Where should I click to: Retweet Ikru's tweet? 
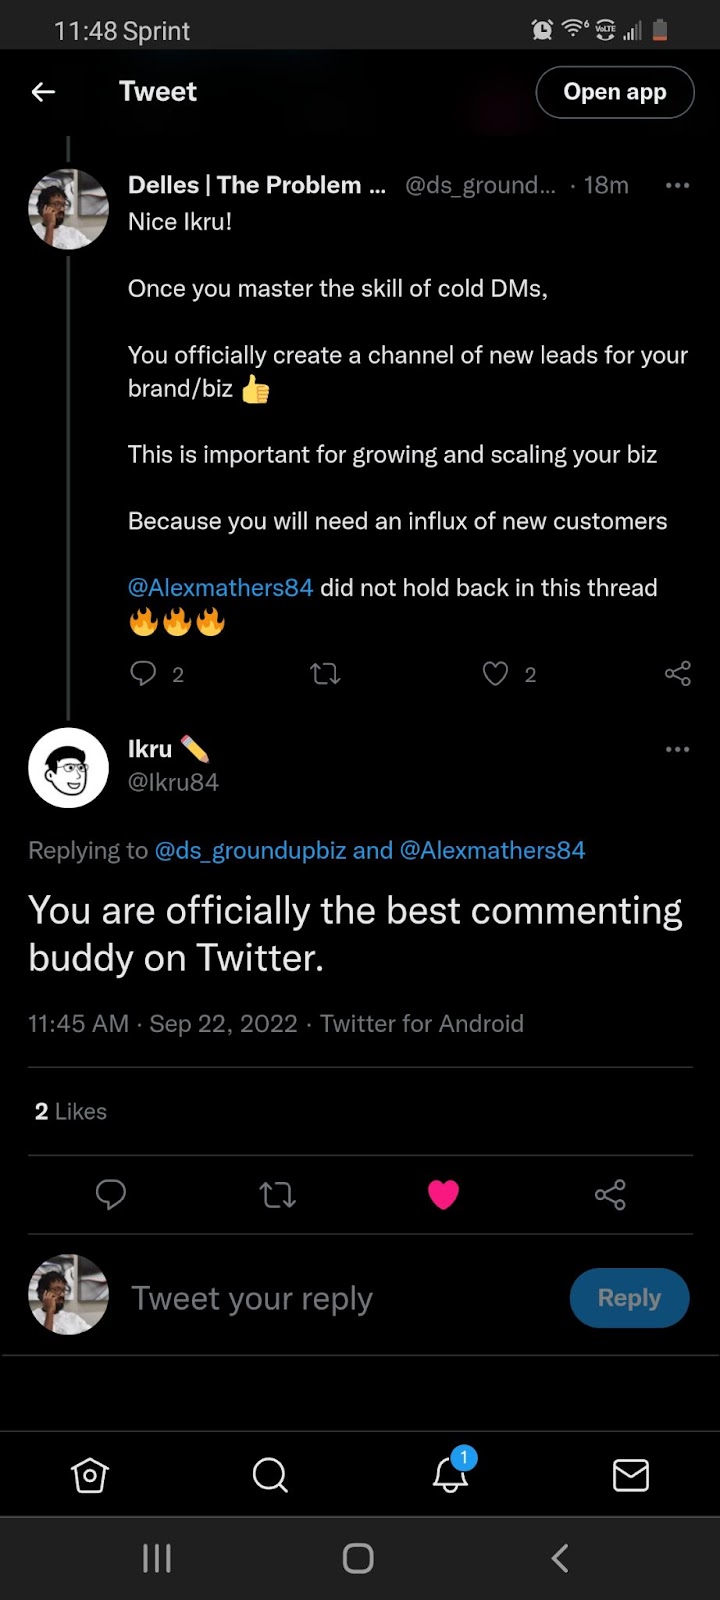[x=277, y=1194]
